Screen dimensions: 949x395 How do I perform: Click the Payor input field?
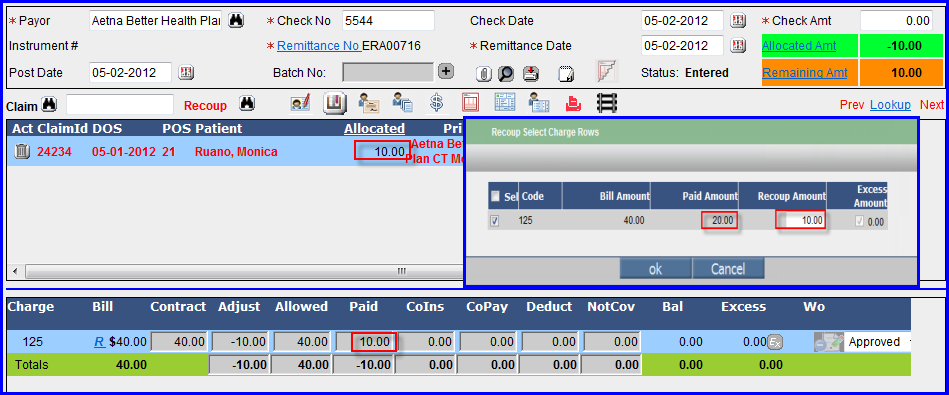pyautogui.click(x=156, y=21)
